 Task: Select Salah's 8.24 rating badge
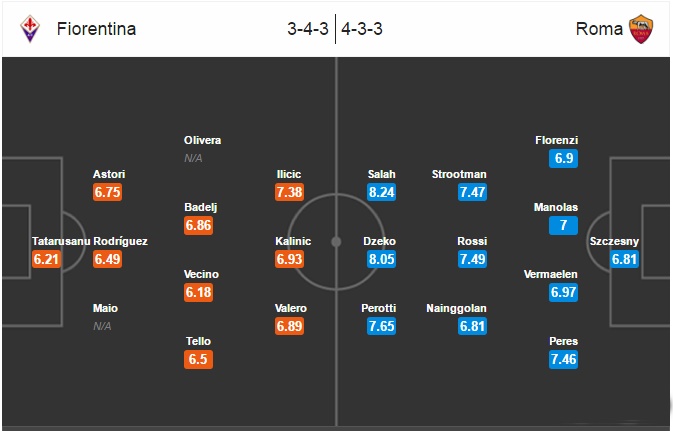381,192
